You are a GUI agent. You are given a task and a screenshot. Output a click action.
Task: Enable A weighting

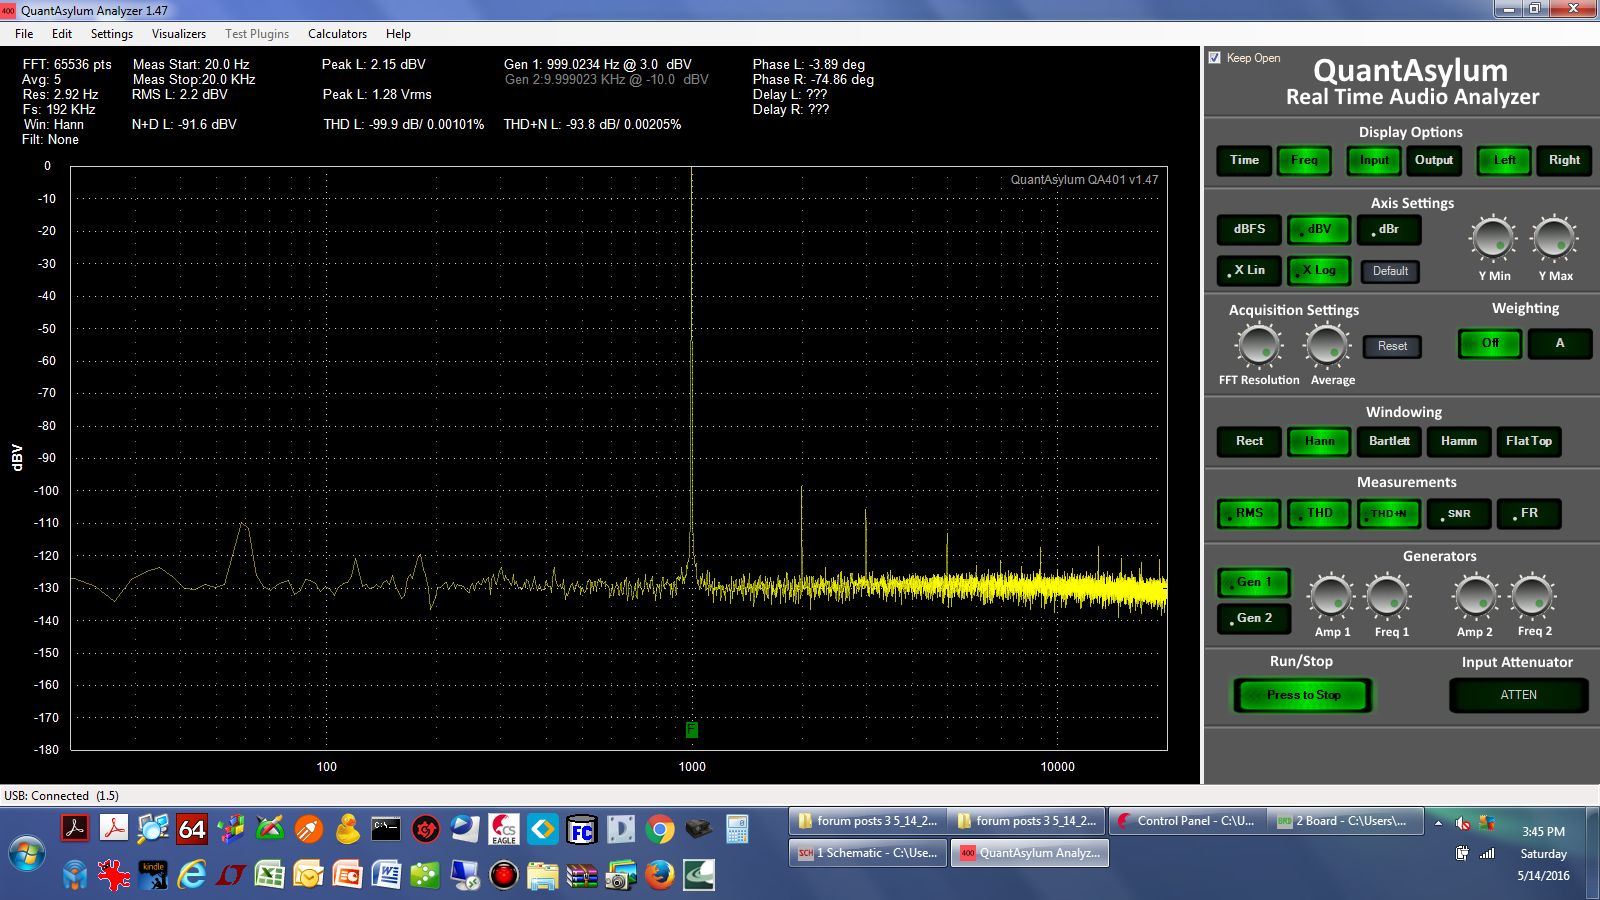coord(1559,343)
